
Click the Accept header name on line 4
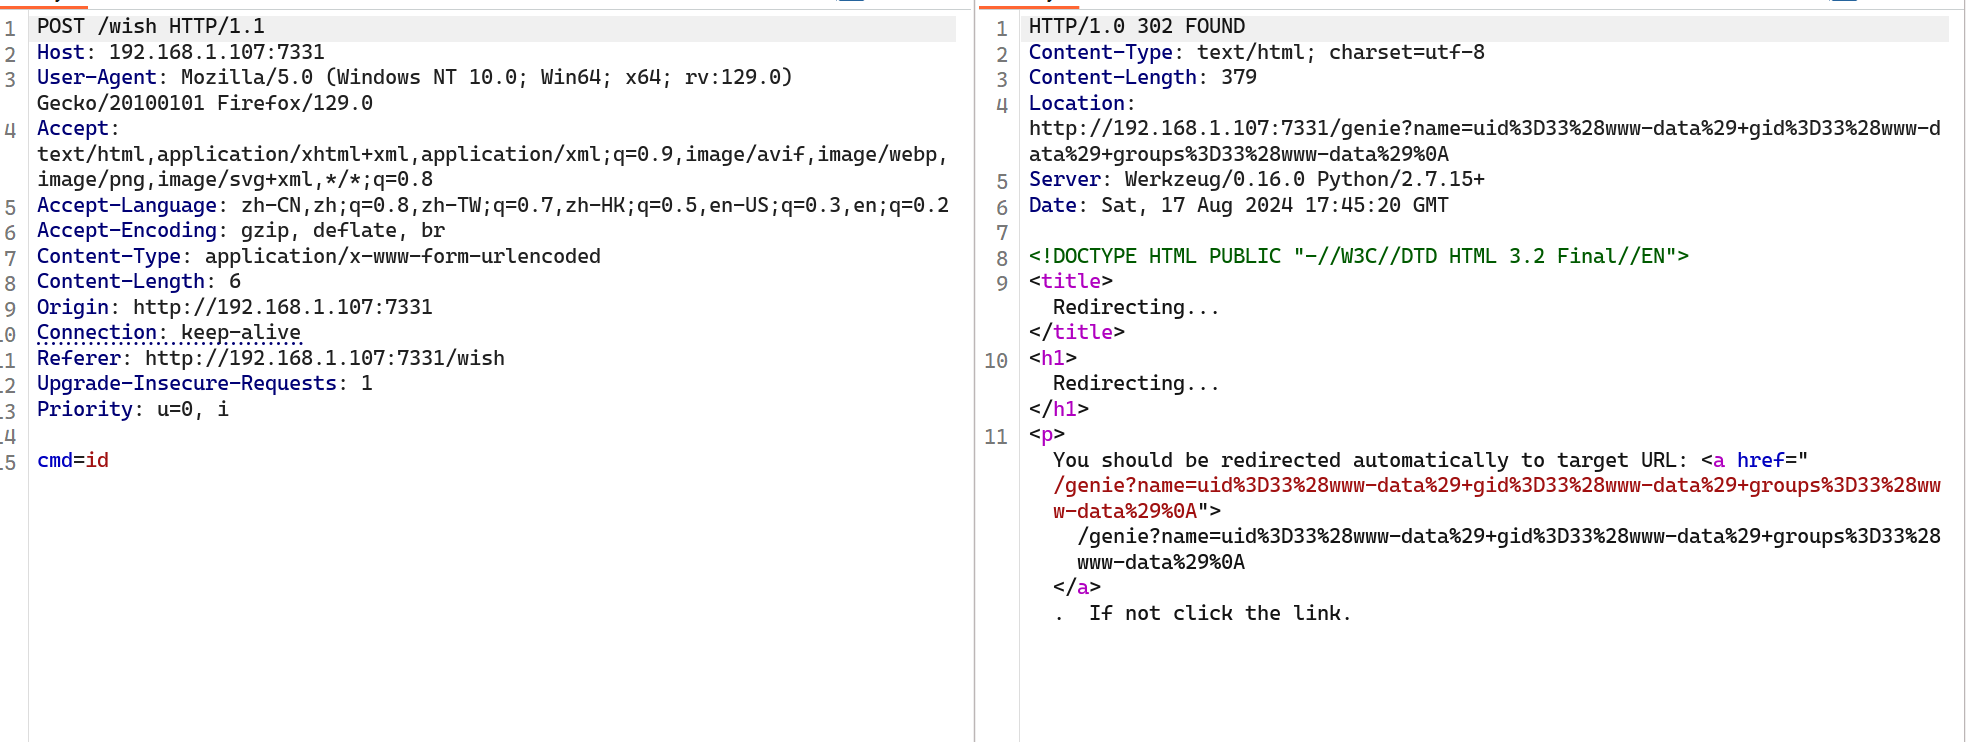[73, 128]
